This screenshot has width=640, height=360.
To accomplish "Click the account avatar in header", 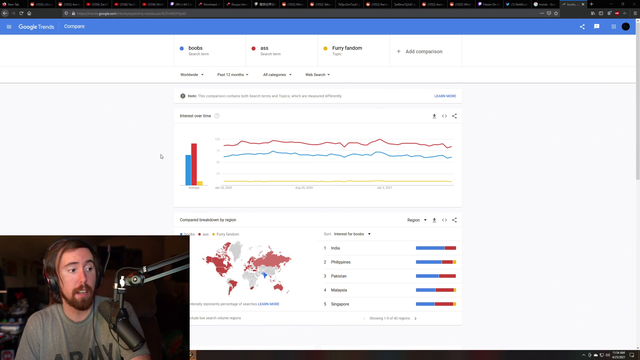I will 626,27.
